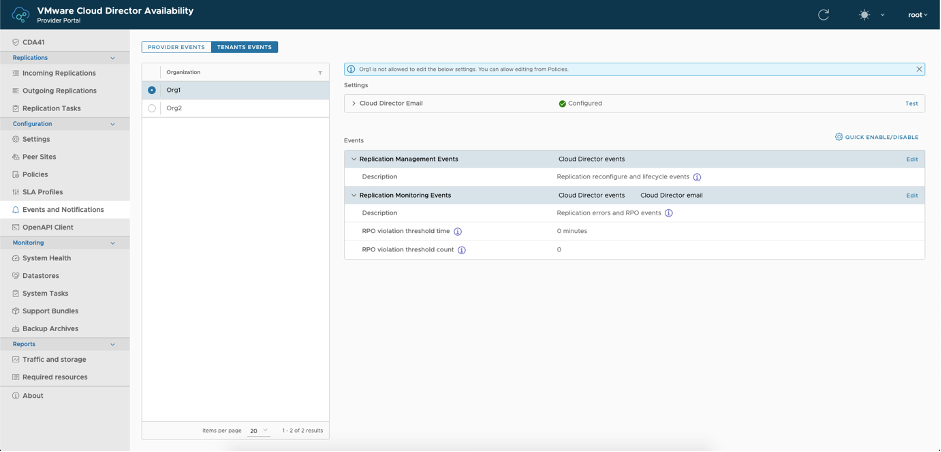Click the info icon after Replication errors description

pyautogui.click(x=668, y=213)
